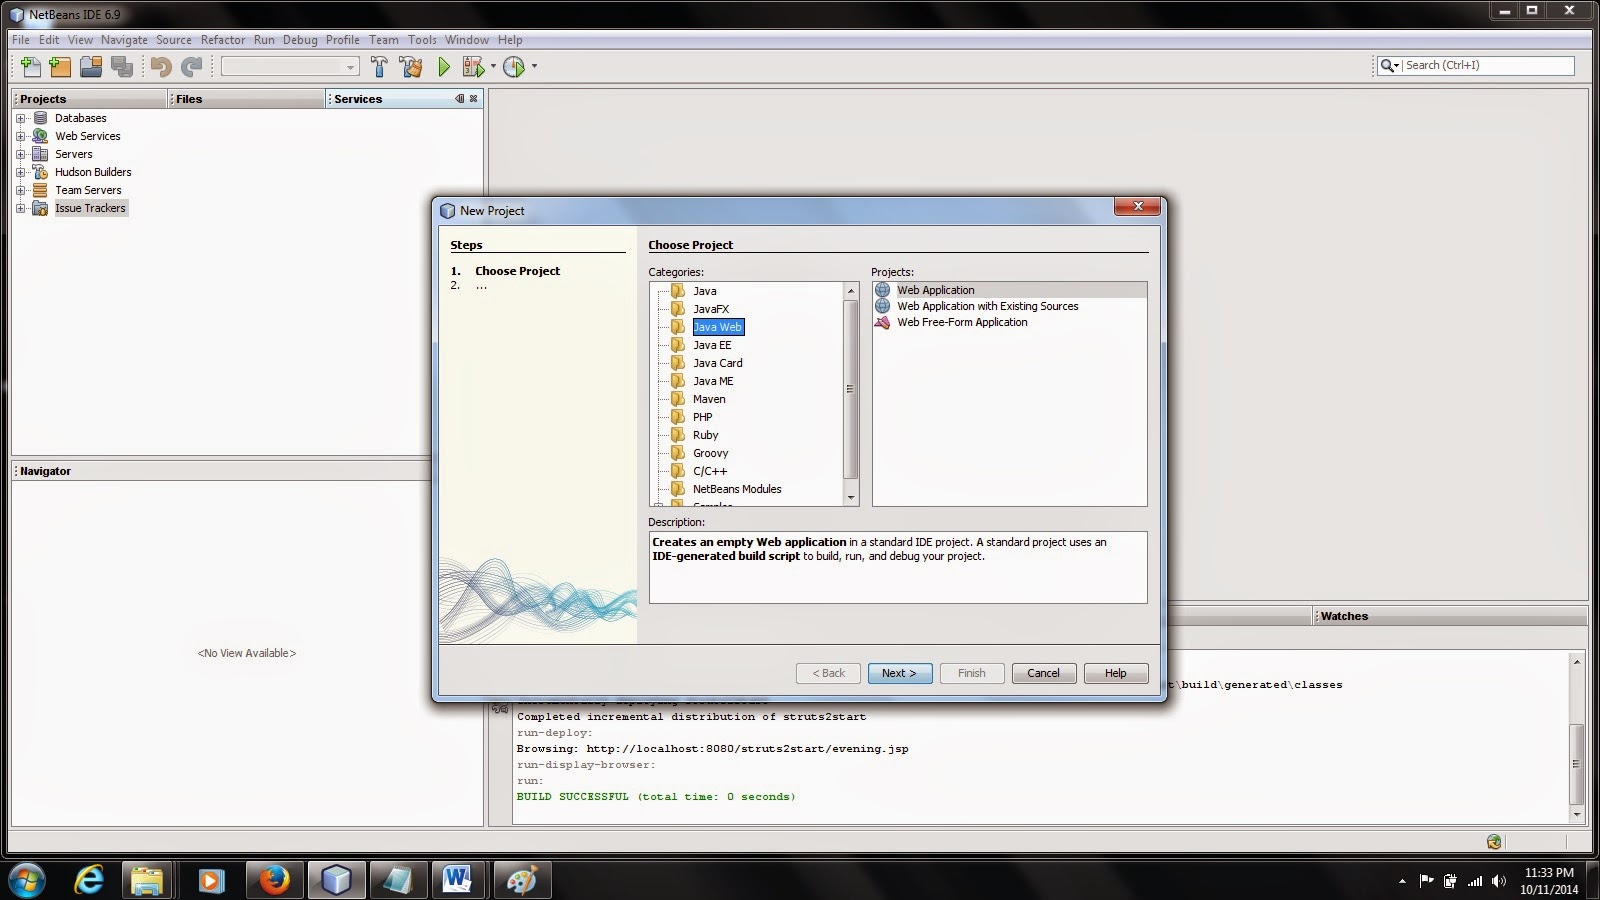
Task: Click the volume icon in system tray
Action: coord(1498,881)
